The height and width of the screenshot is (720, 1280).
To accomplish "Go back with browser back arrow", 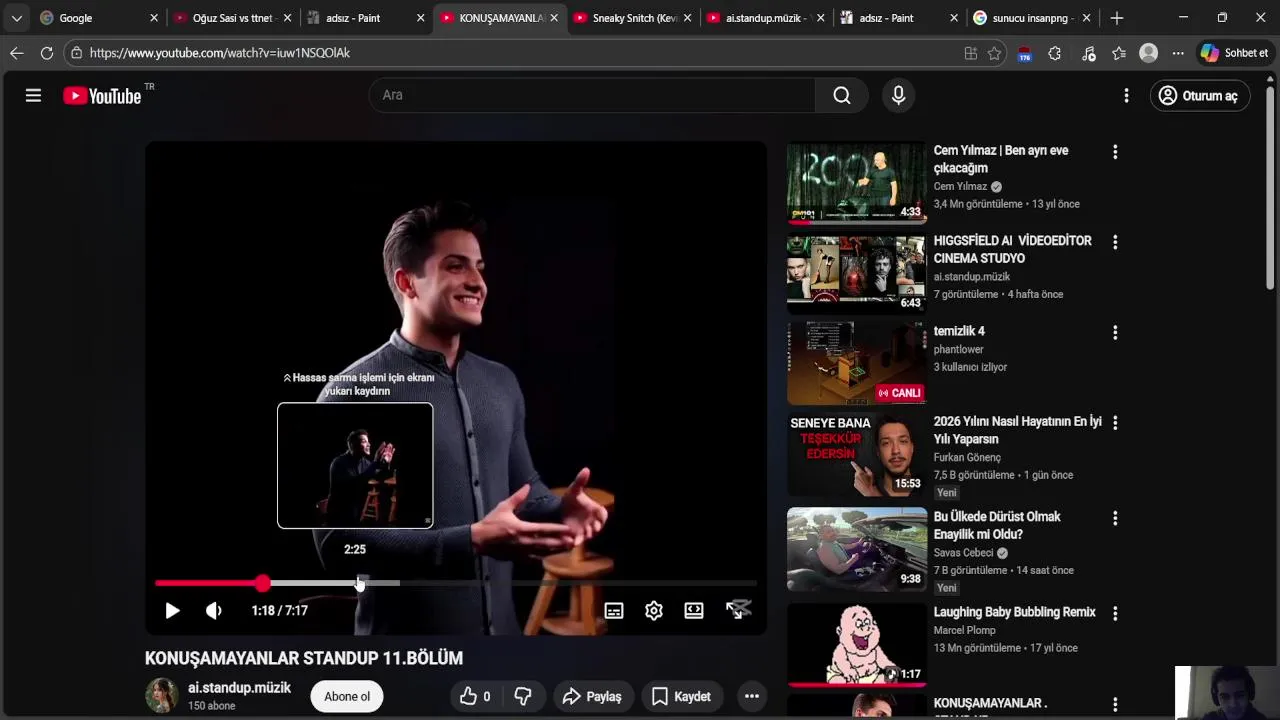I will 16,53.
